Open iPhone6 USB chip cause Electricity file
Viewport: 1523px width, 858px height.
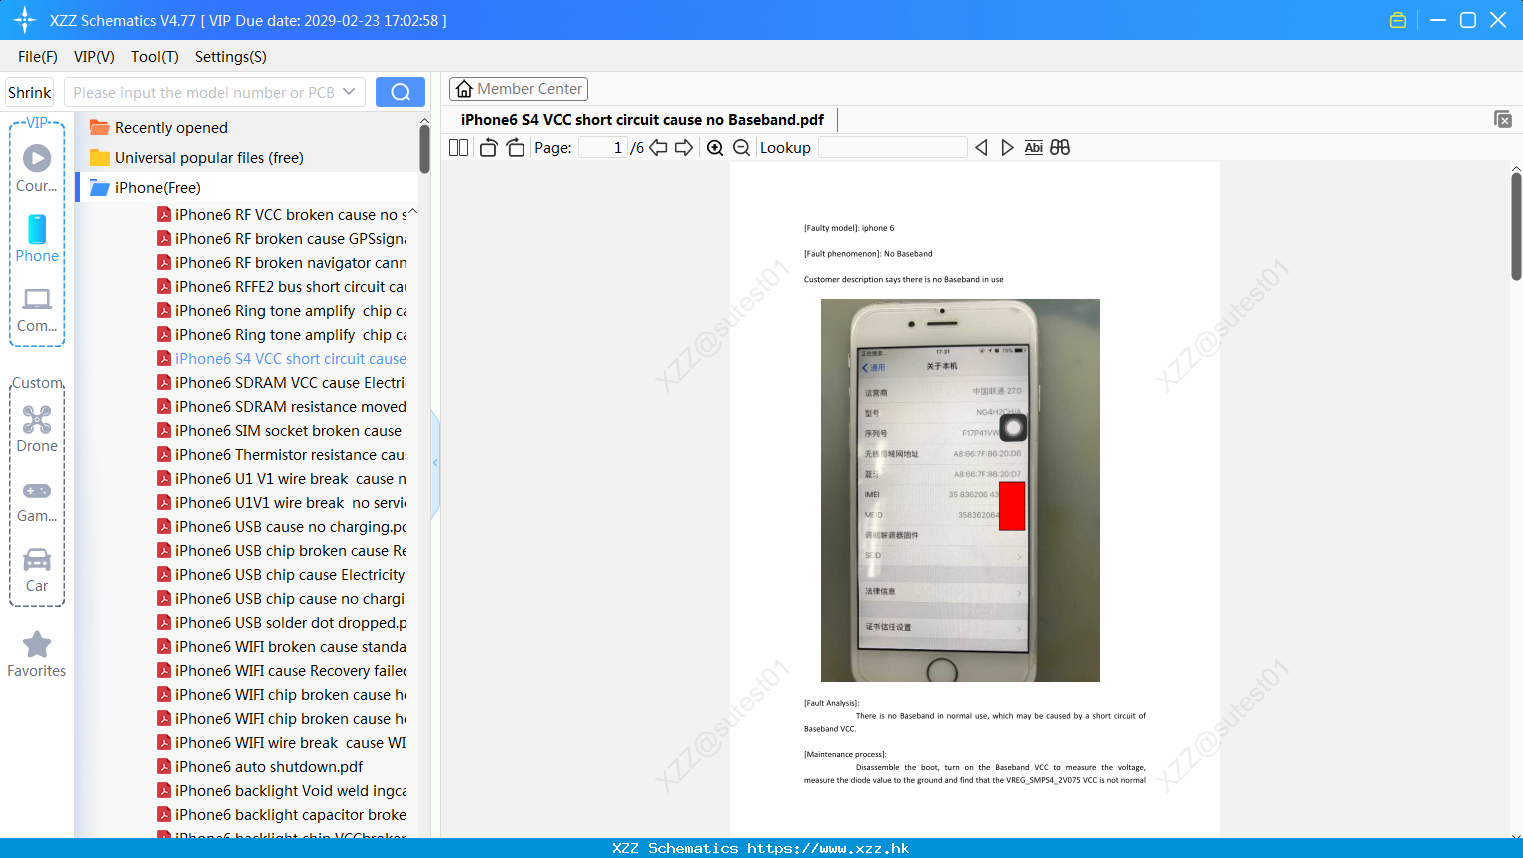coord(282,574)
